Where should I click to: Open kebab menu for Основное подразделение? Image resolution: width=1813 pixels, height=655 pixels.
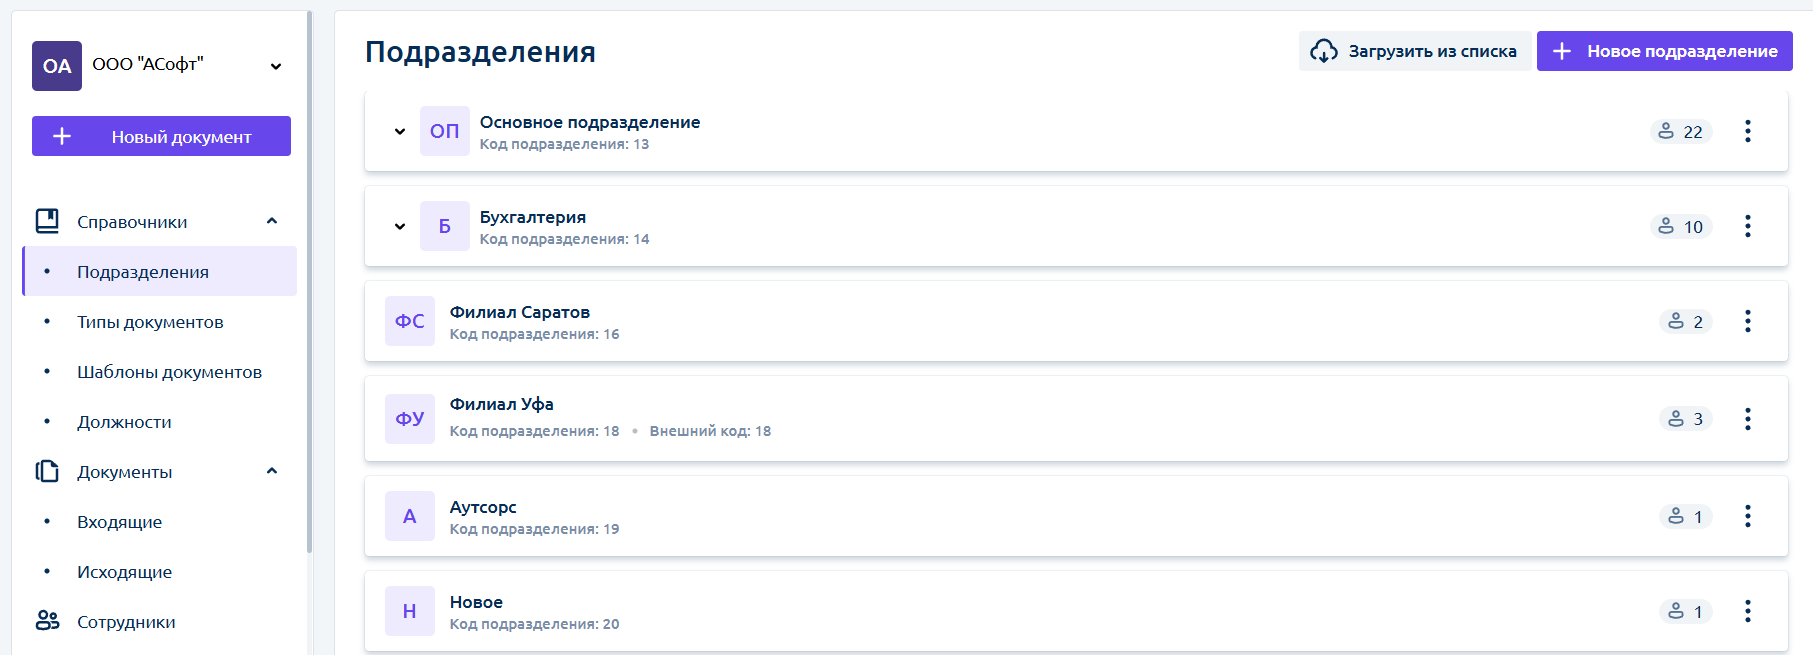[x=1747, y=131]
